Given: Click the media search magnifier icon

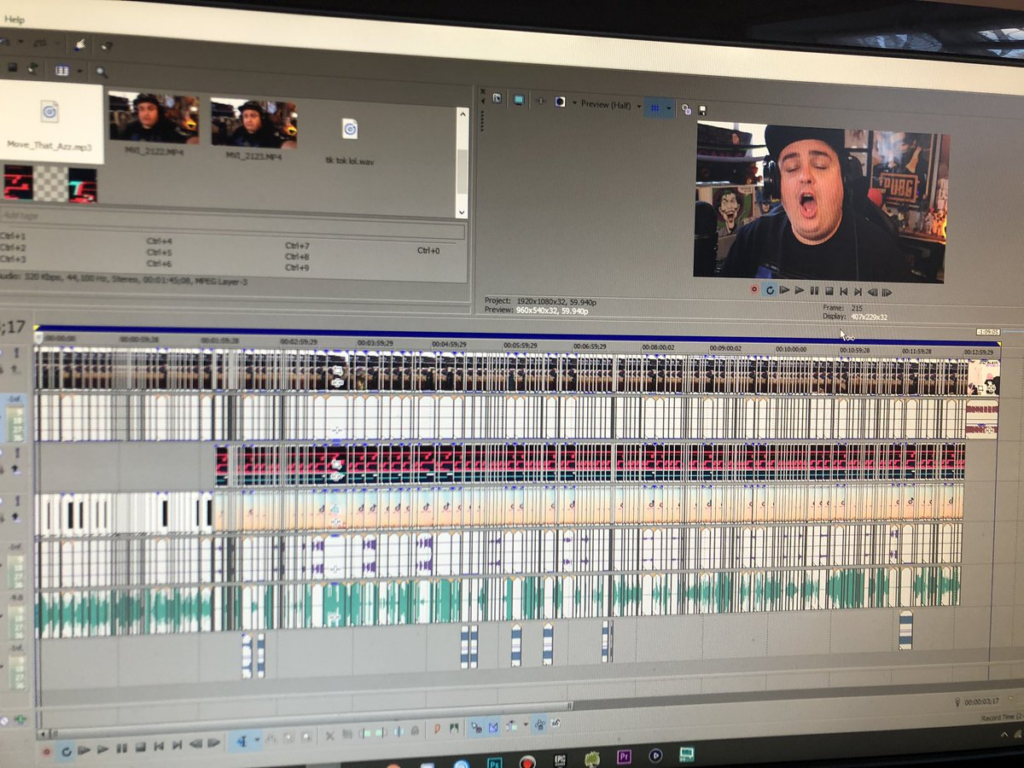Looking at the screenshot, I should click(101, 72).
